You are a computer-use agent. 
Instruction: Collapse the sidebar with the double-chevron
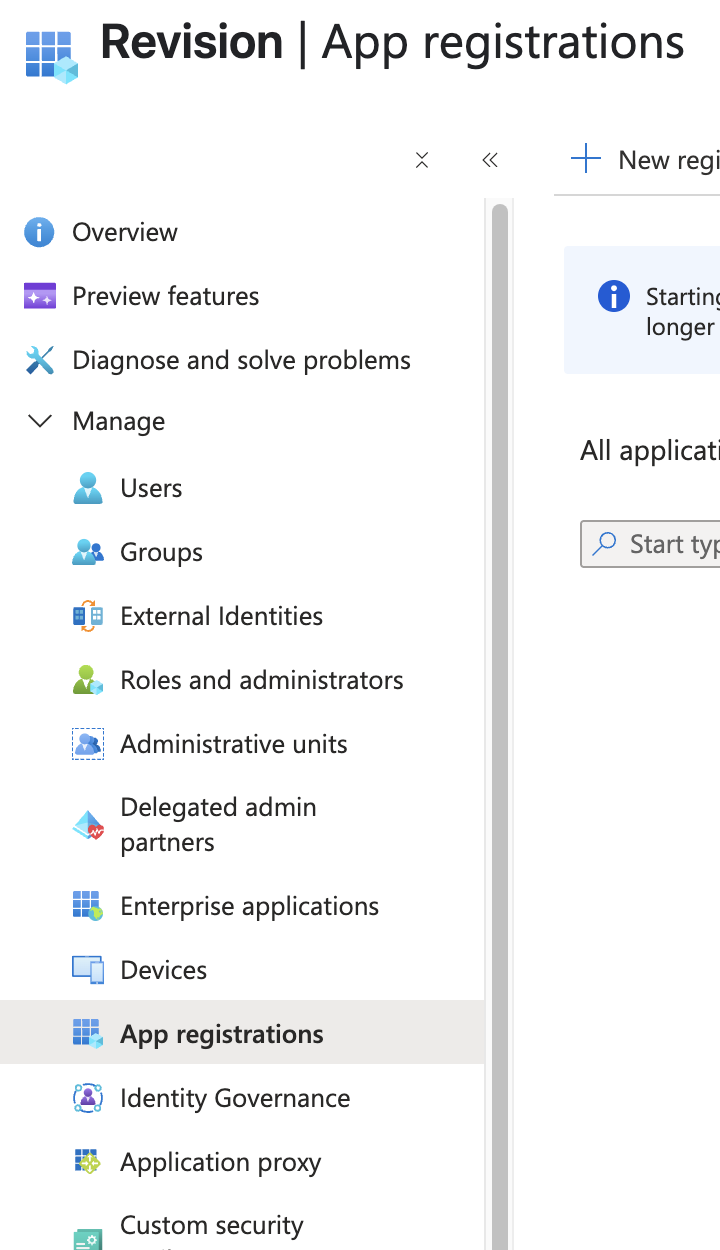(490, 160)
